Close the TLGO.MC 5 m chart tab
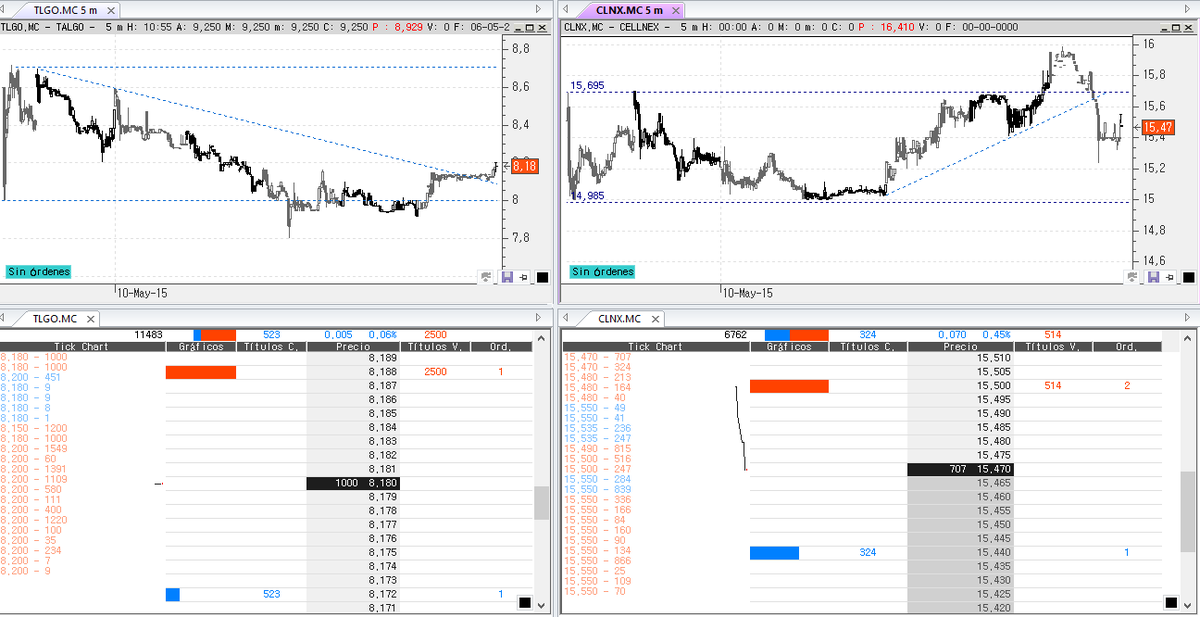This screenshot has height=617, width=1200. click(x=110, y=10)
